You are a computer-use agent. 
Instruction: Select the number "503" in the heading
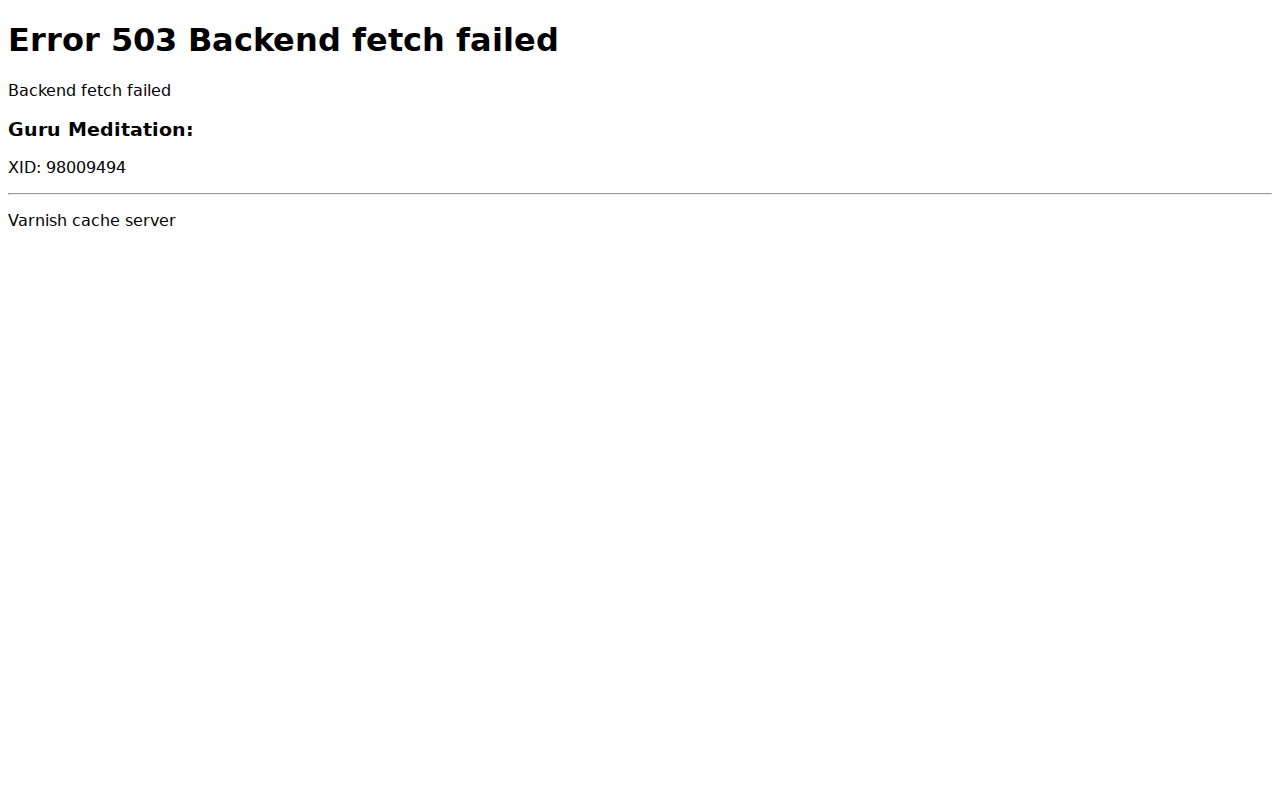click(x=144, y=40)
